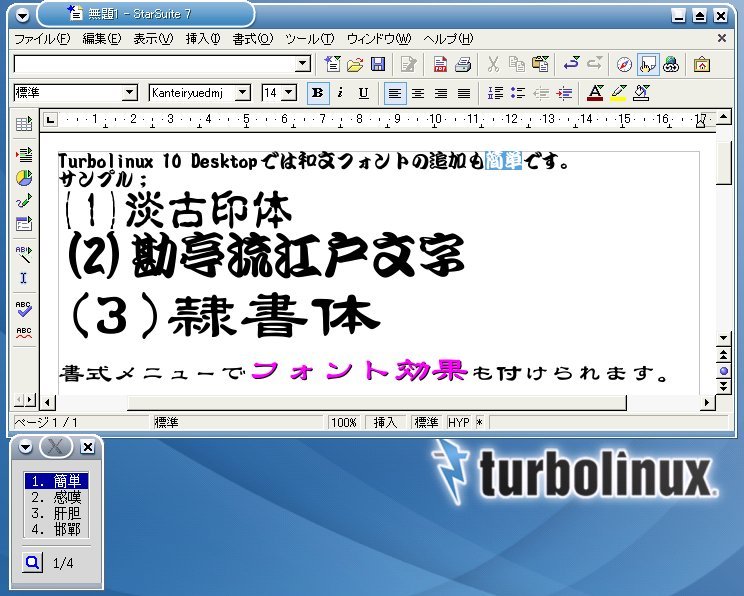This screenshot has height=596, width=744.
Task: Open the hyperlink dialog icon
Action: (671, 64)
